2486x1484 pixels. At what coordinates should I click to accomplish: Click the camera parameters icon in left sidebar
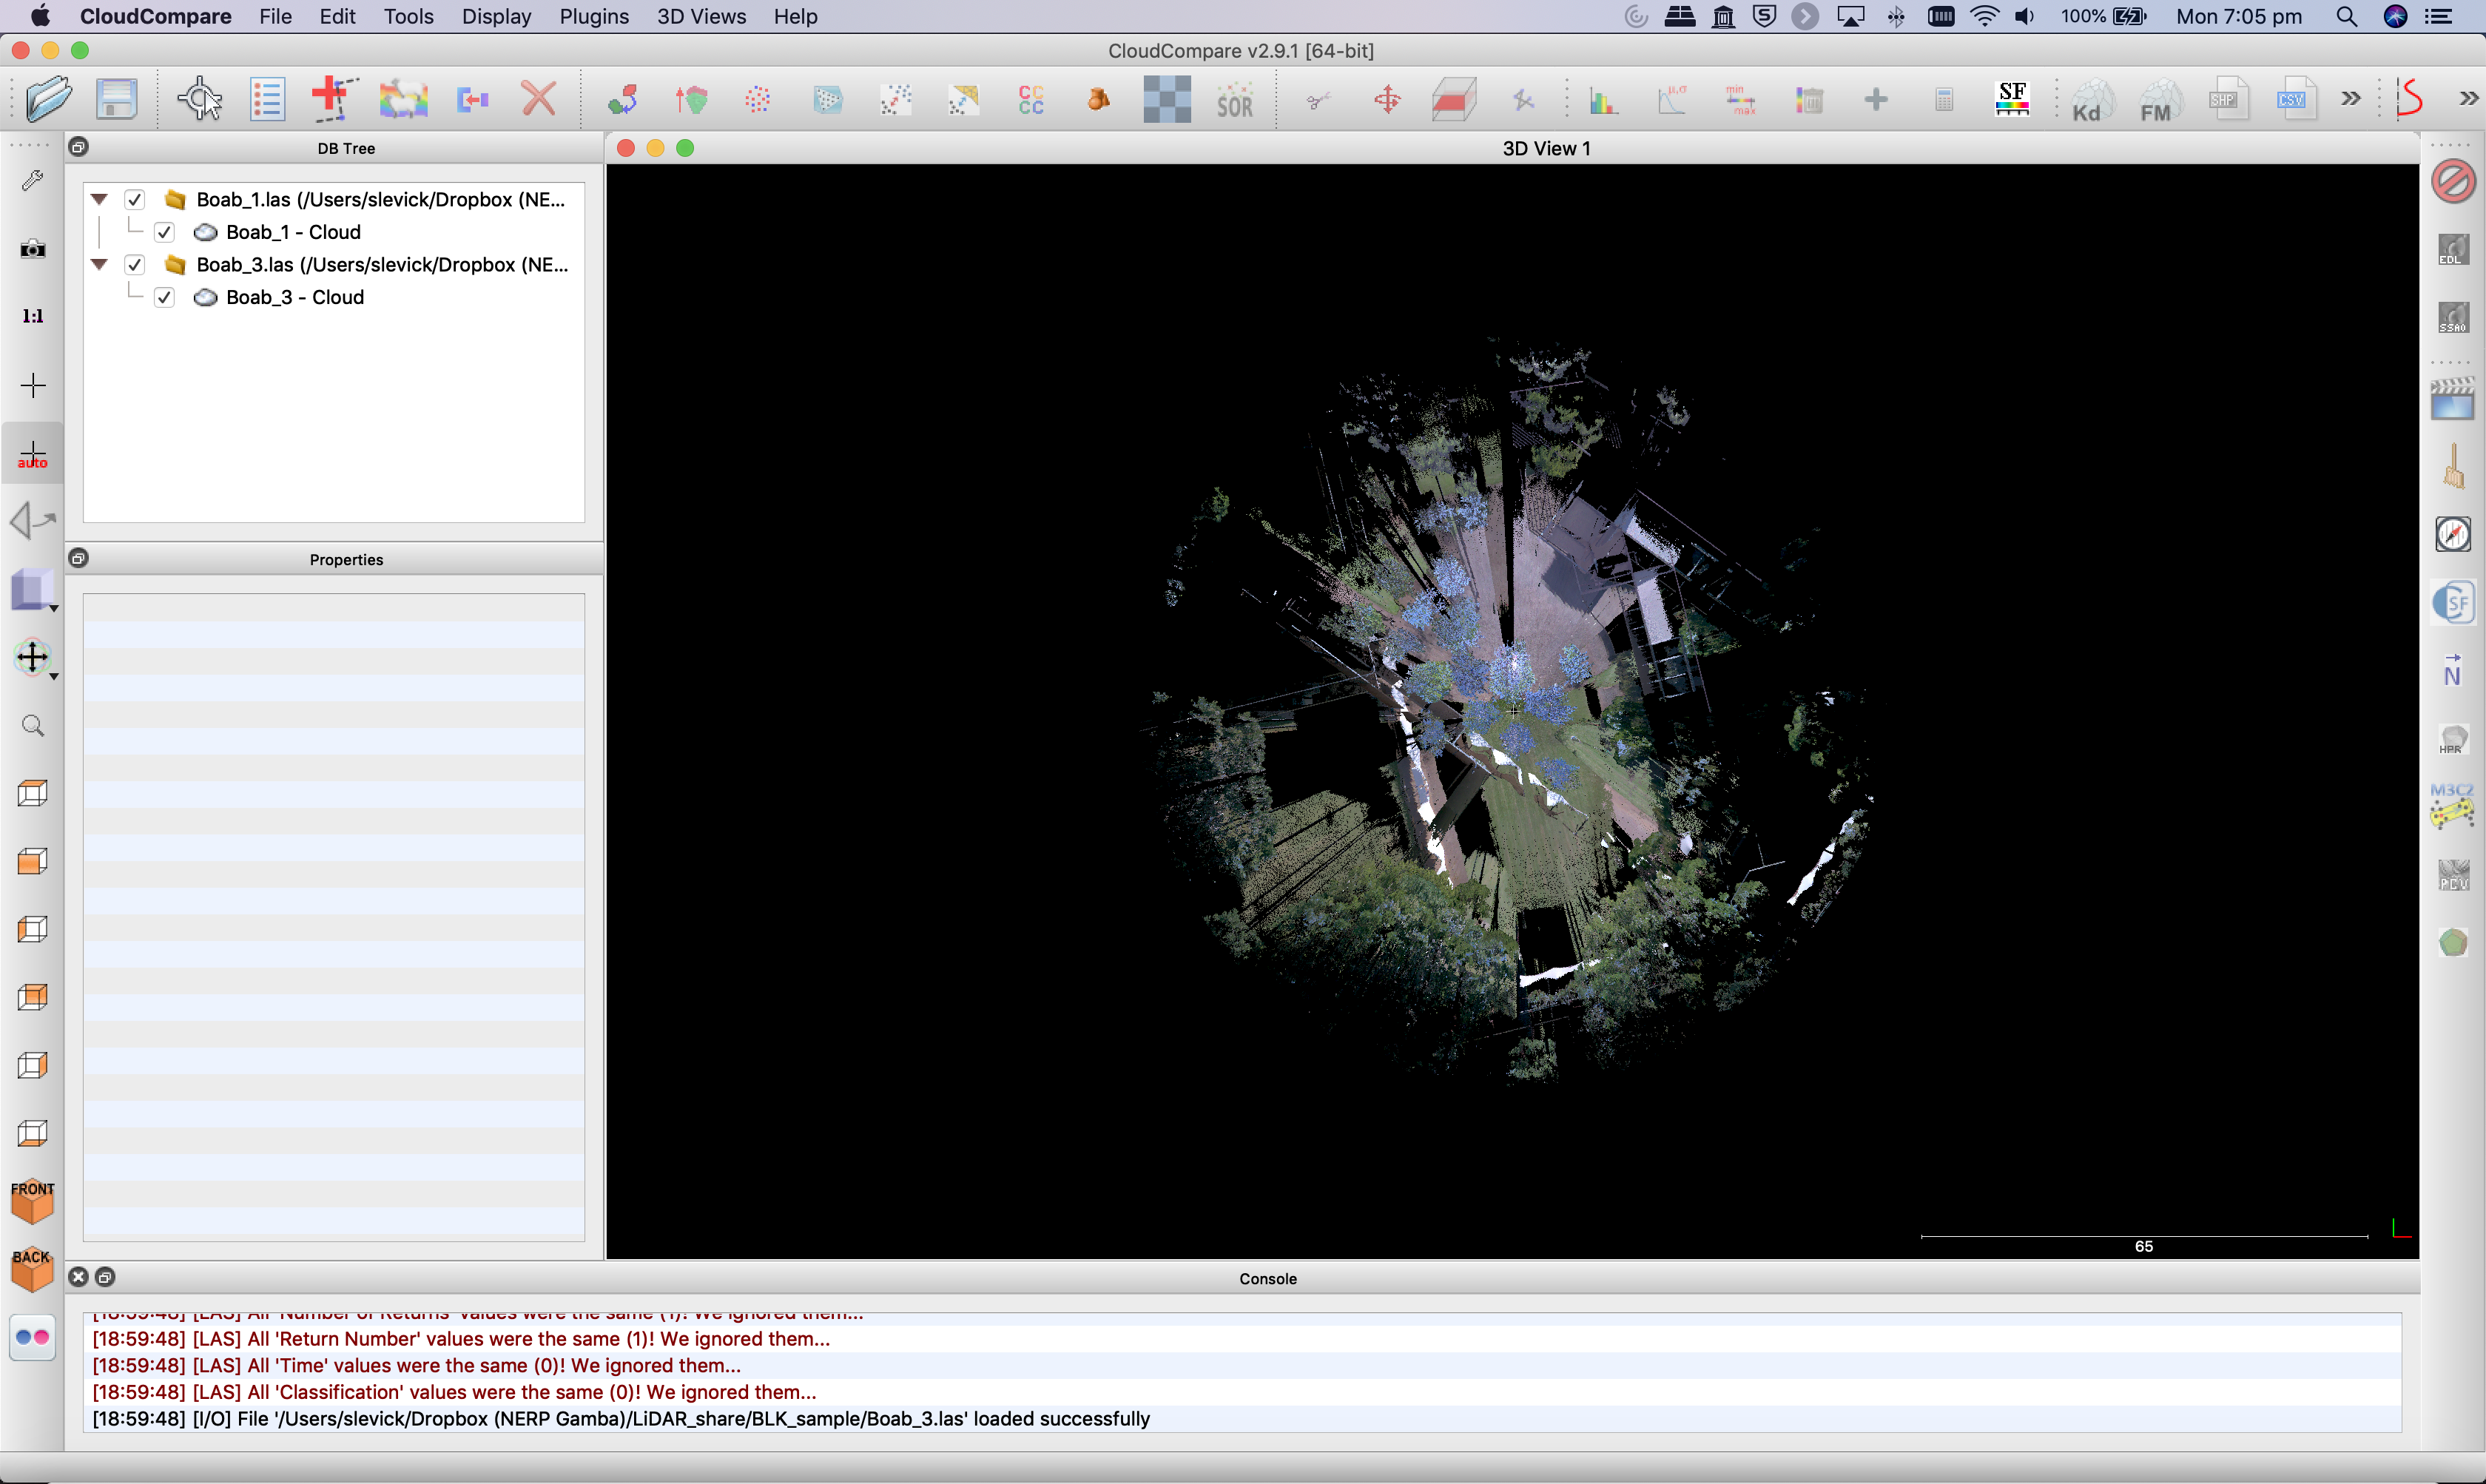(x=33, y=248)
